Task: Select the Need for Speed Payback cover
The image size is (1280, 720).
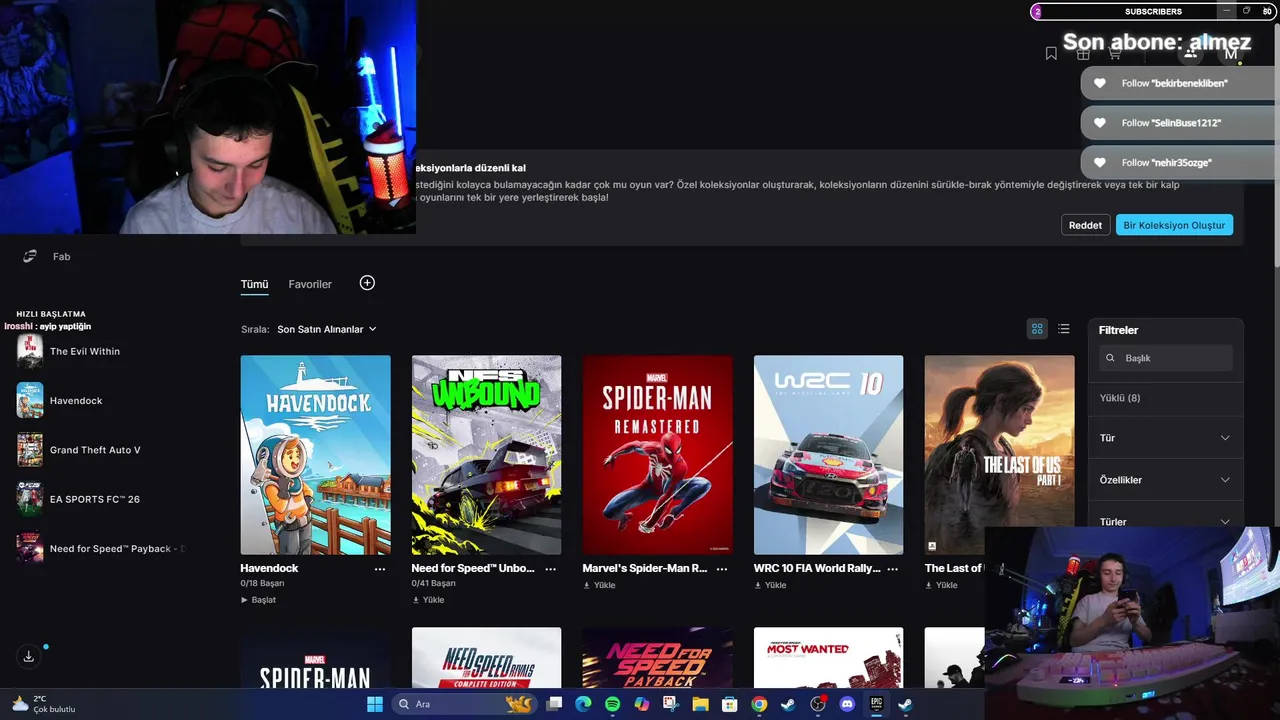Action: pos(657,657)
